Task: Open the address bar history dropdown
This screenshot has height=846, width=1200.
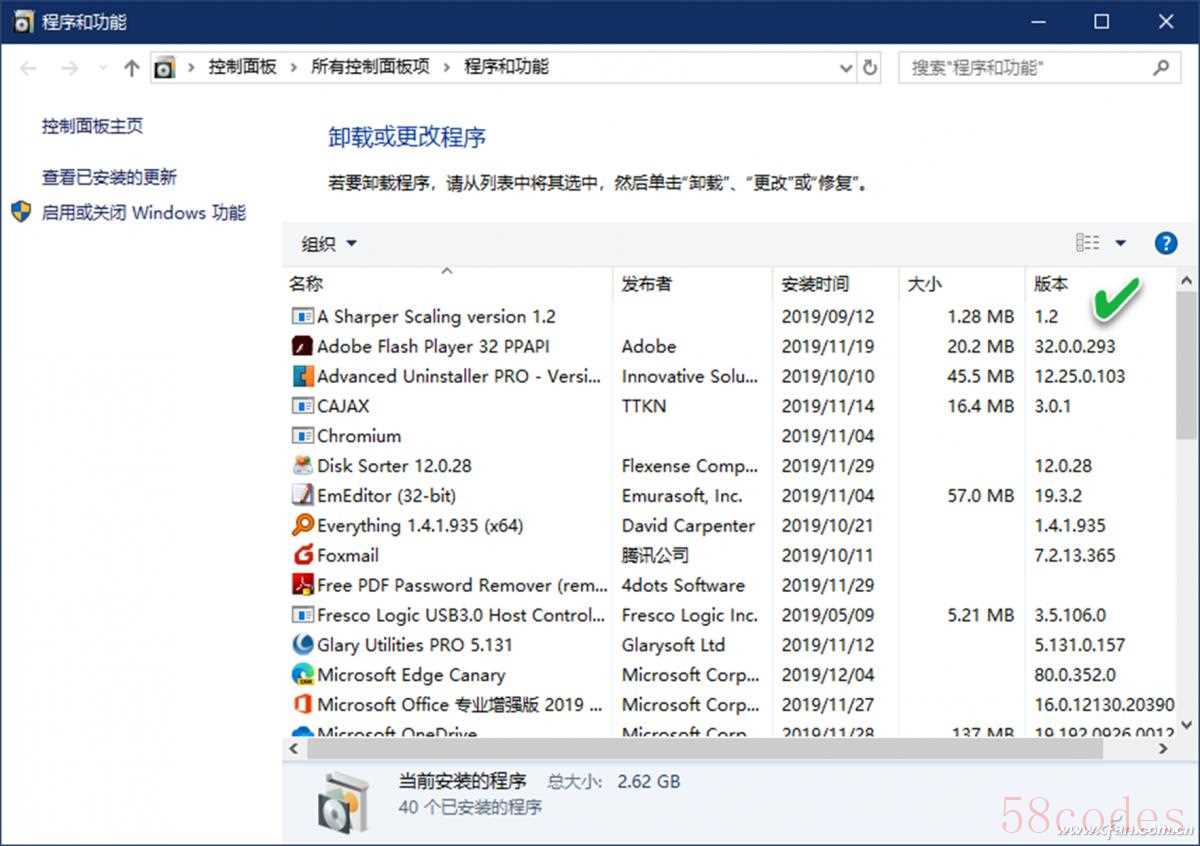Action: pyautogui.click(x=846, y=68)
